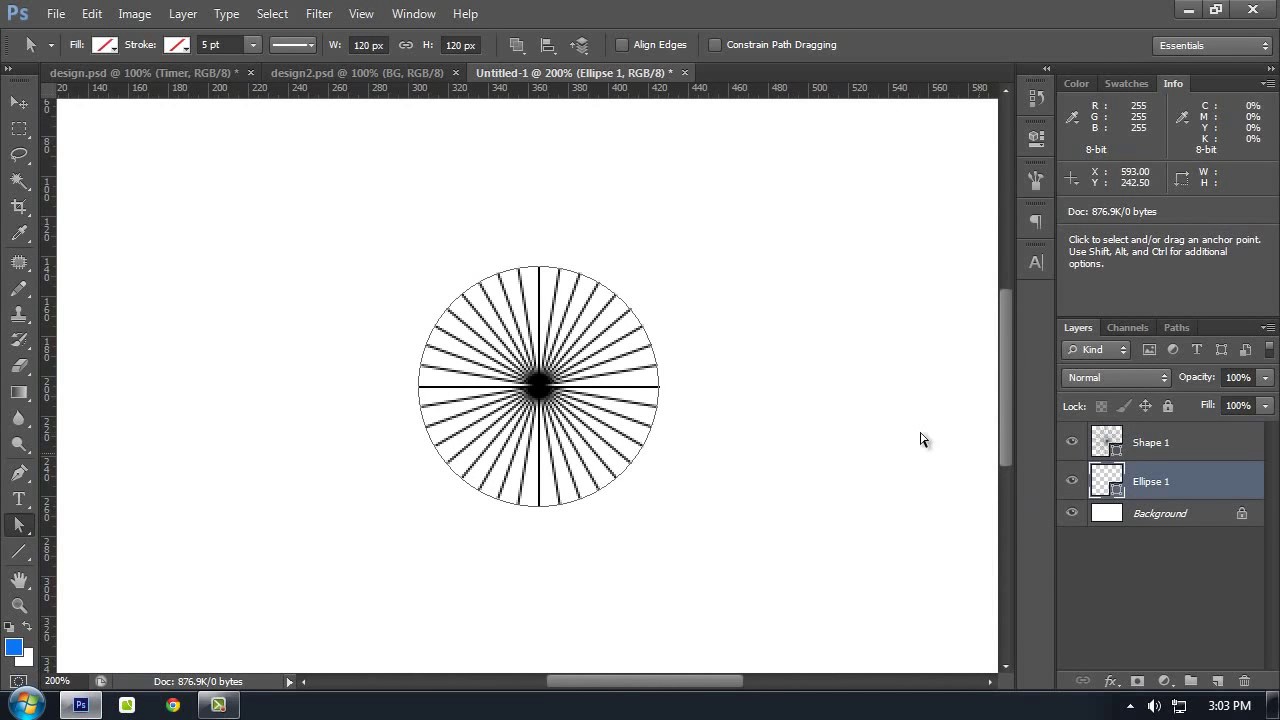Enable the Align Edges checkbox
The image size is (1280, 720).
pos(622,45)
